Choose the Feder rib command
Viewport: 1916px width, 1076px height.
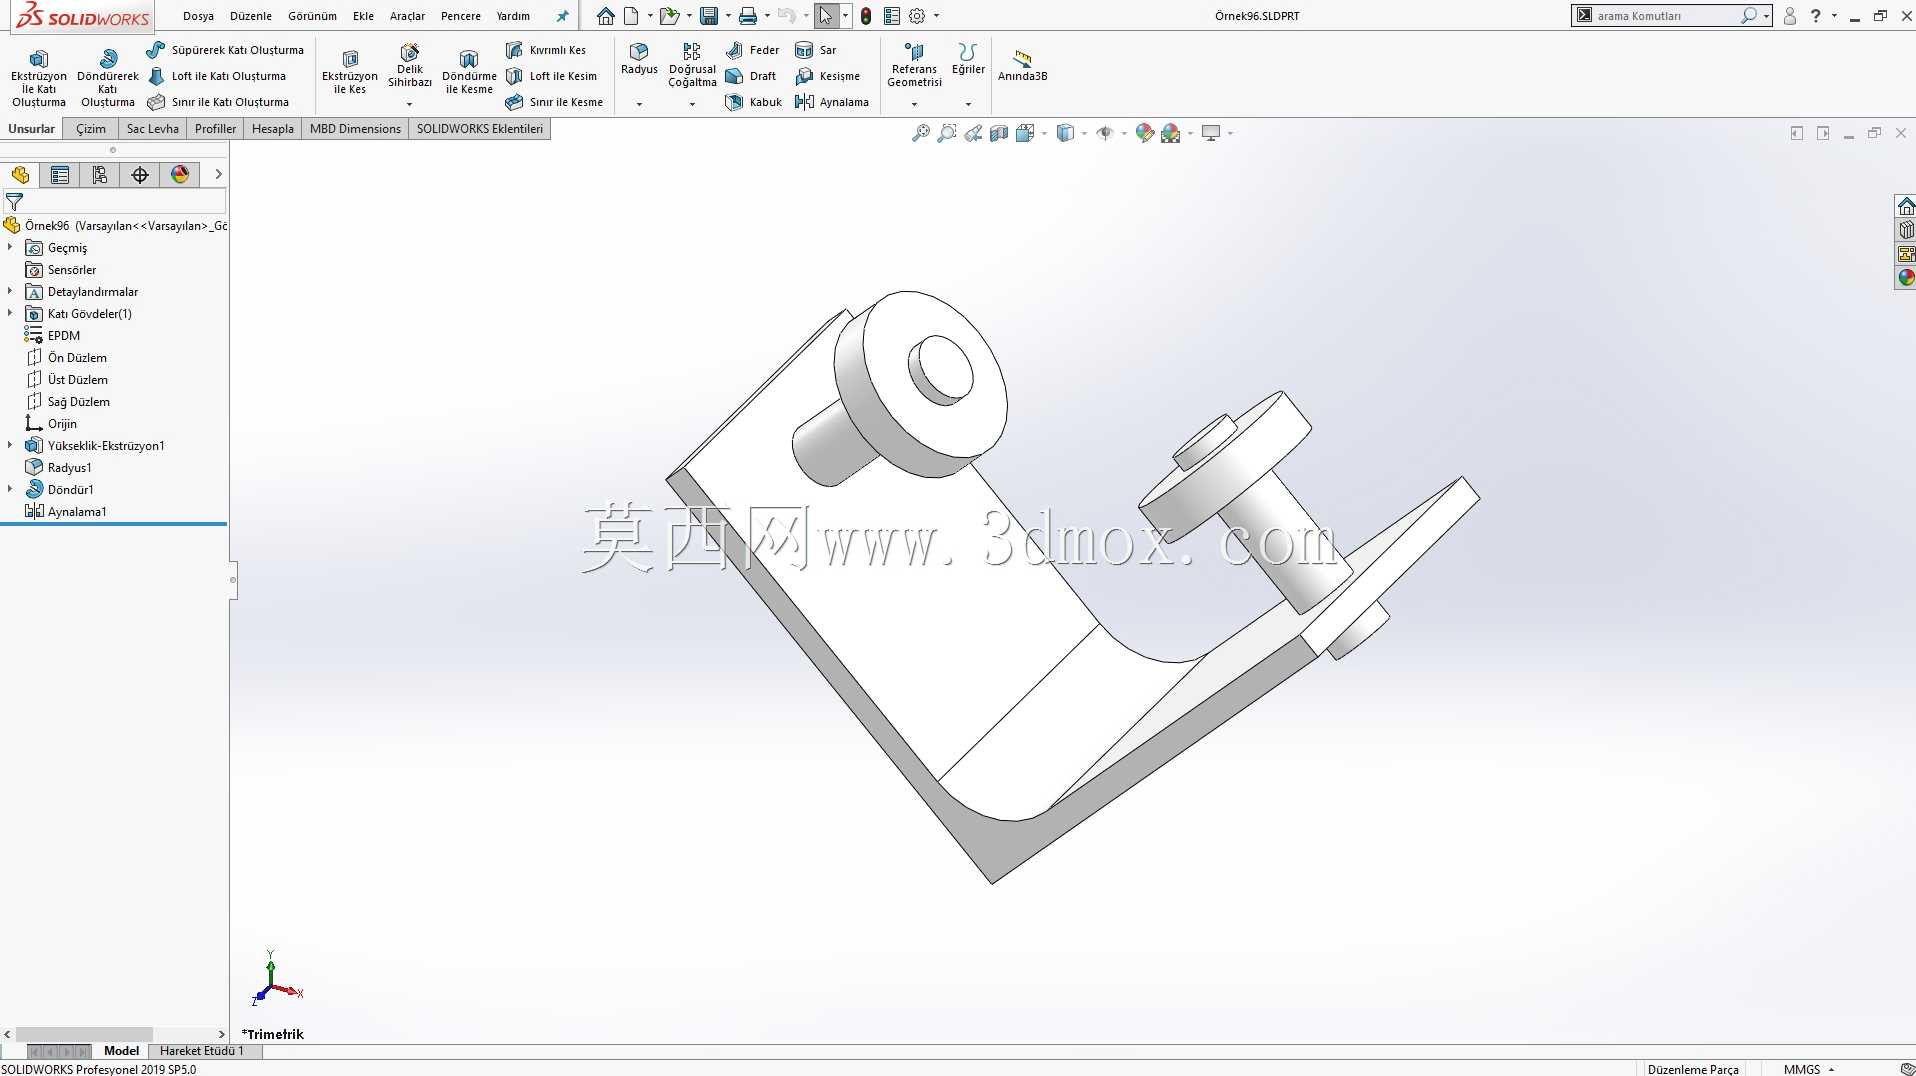[x=753, y=50]
